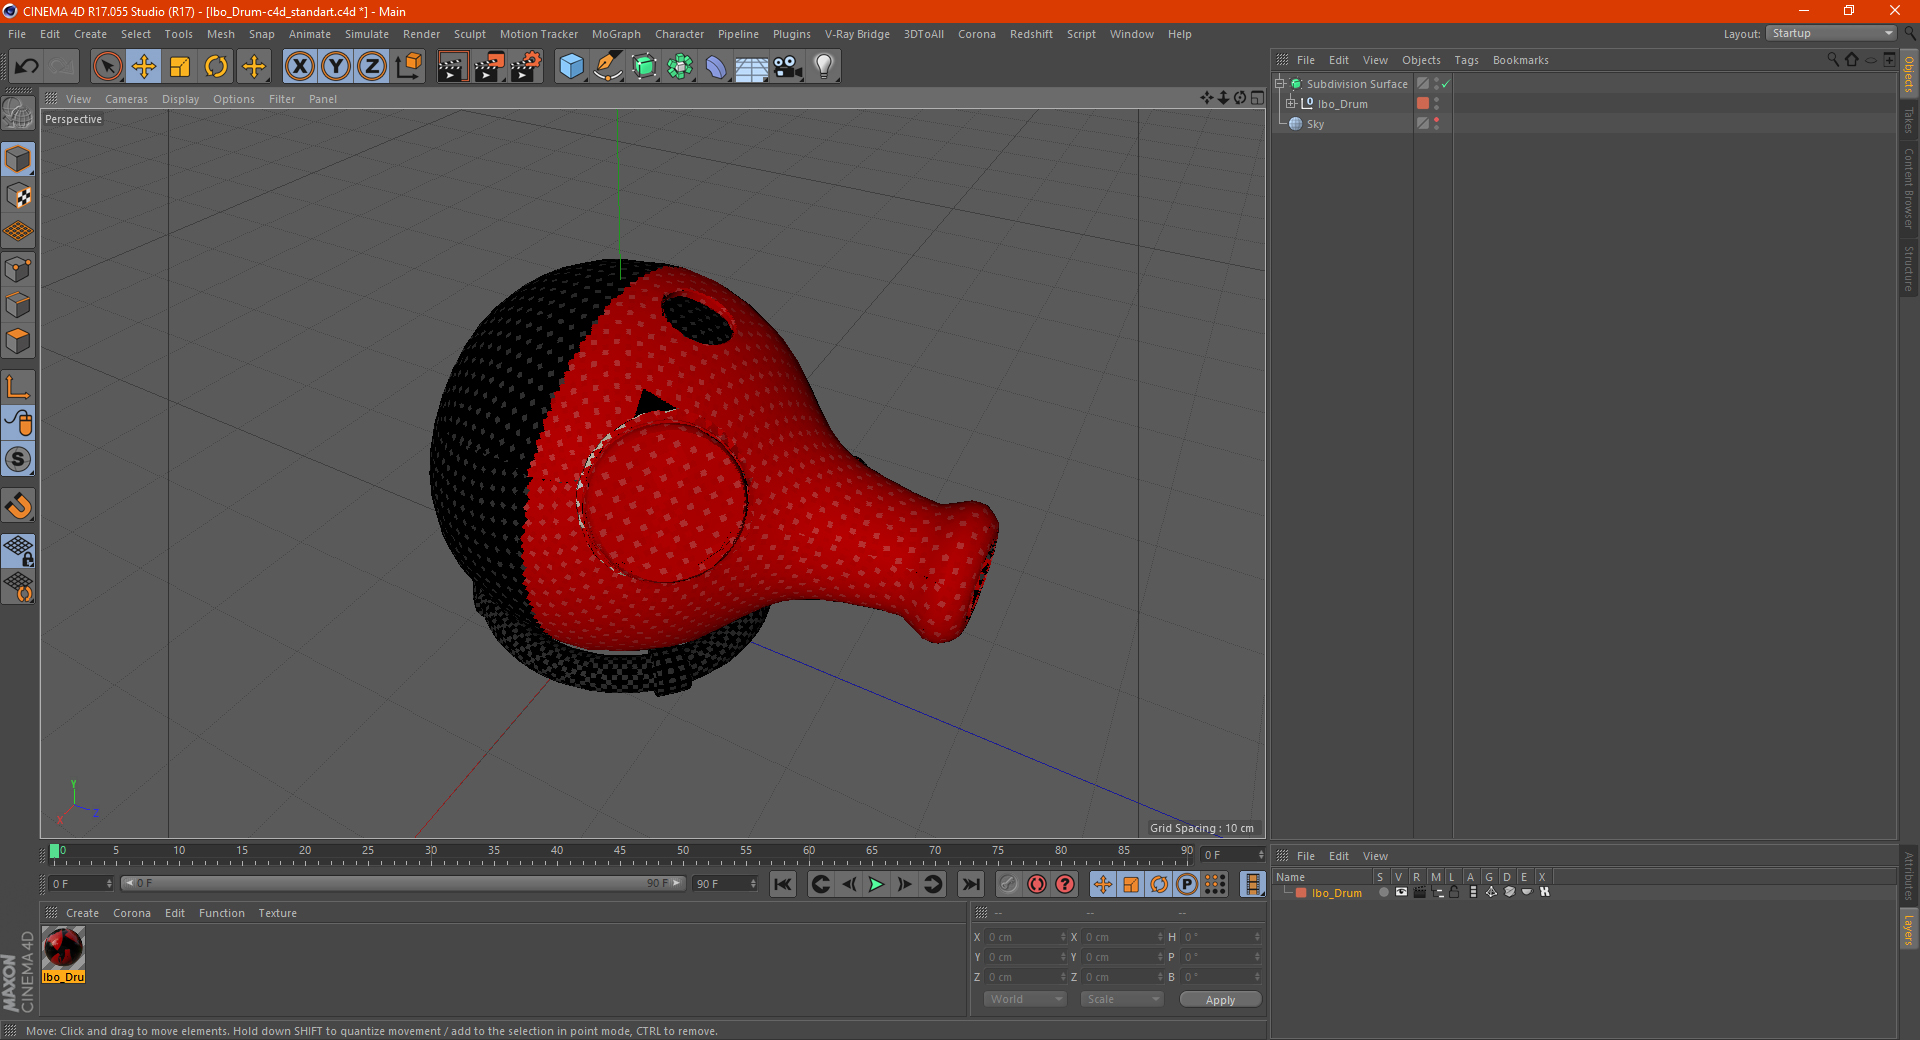The height and width of the screenshot is (1040, 1920).
Task: Click the end frame field 90 F
Action: tap(726, 884)
